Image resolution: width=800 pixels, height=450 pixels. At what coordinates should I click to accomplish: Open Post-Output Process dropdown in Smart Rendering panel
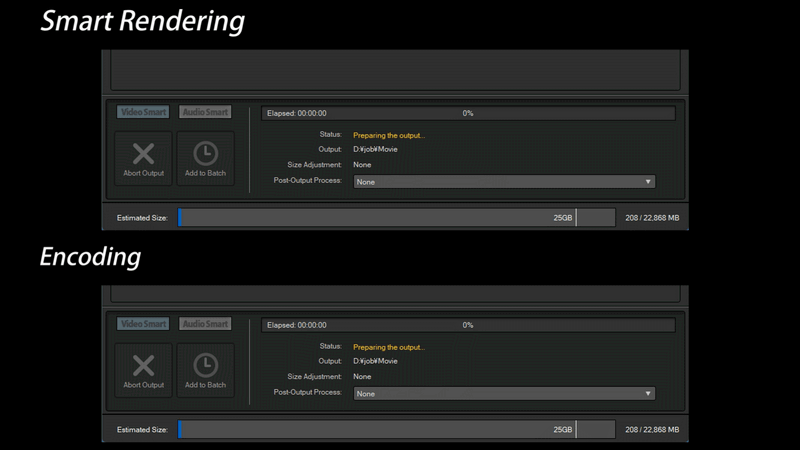[x=504, y=182]
